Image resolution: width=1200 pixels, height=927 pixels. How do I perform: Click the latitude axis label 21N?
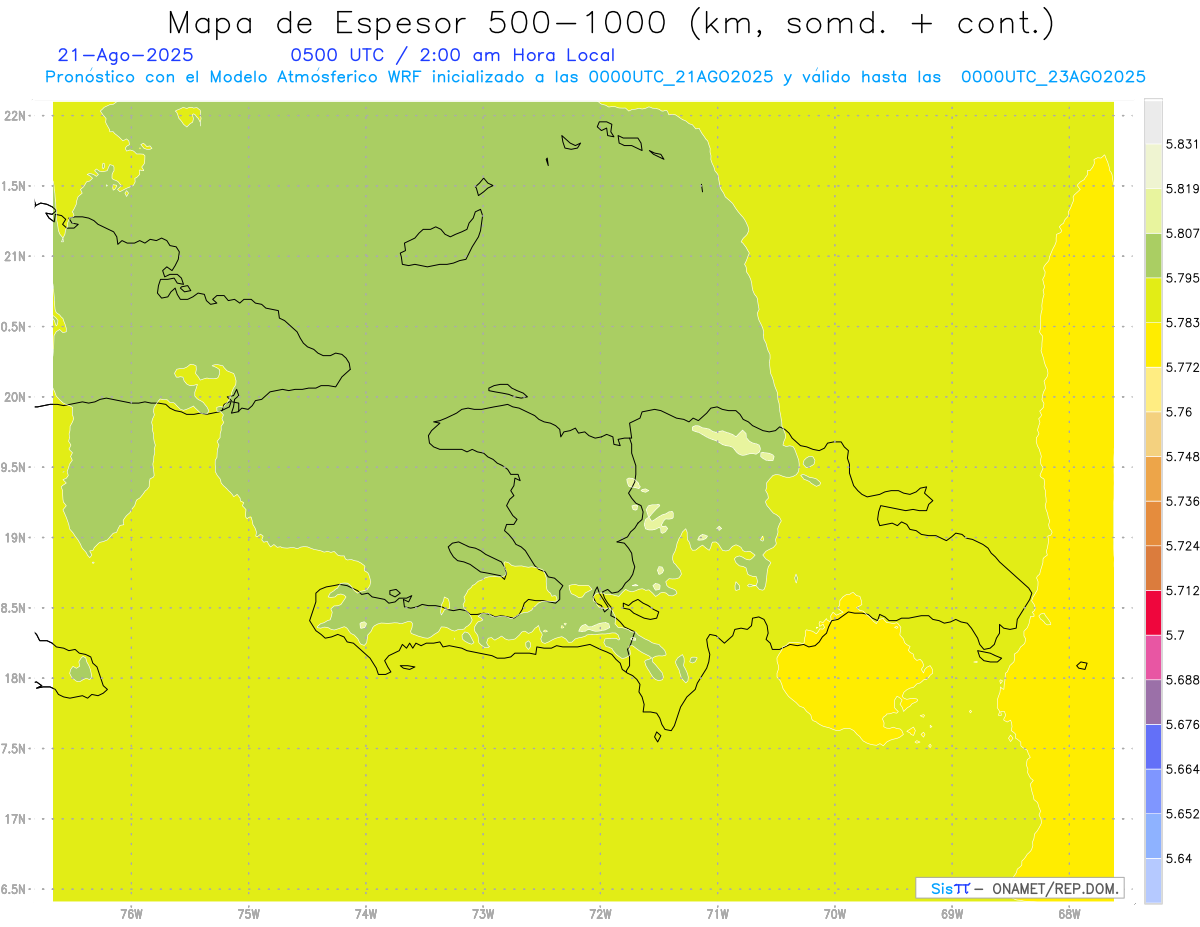coord(14,256)
